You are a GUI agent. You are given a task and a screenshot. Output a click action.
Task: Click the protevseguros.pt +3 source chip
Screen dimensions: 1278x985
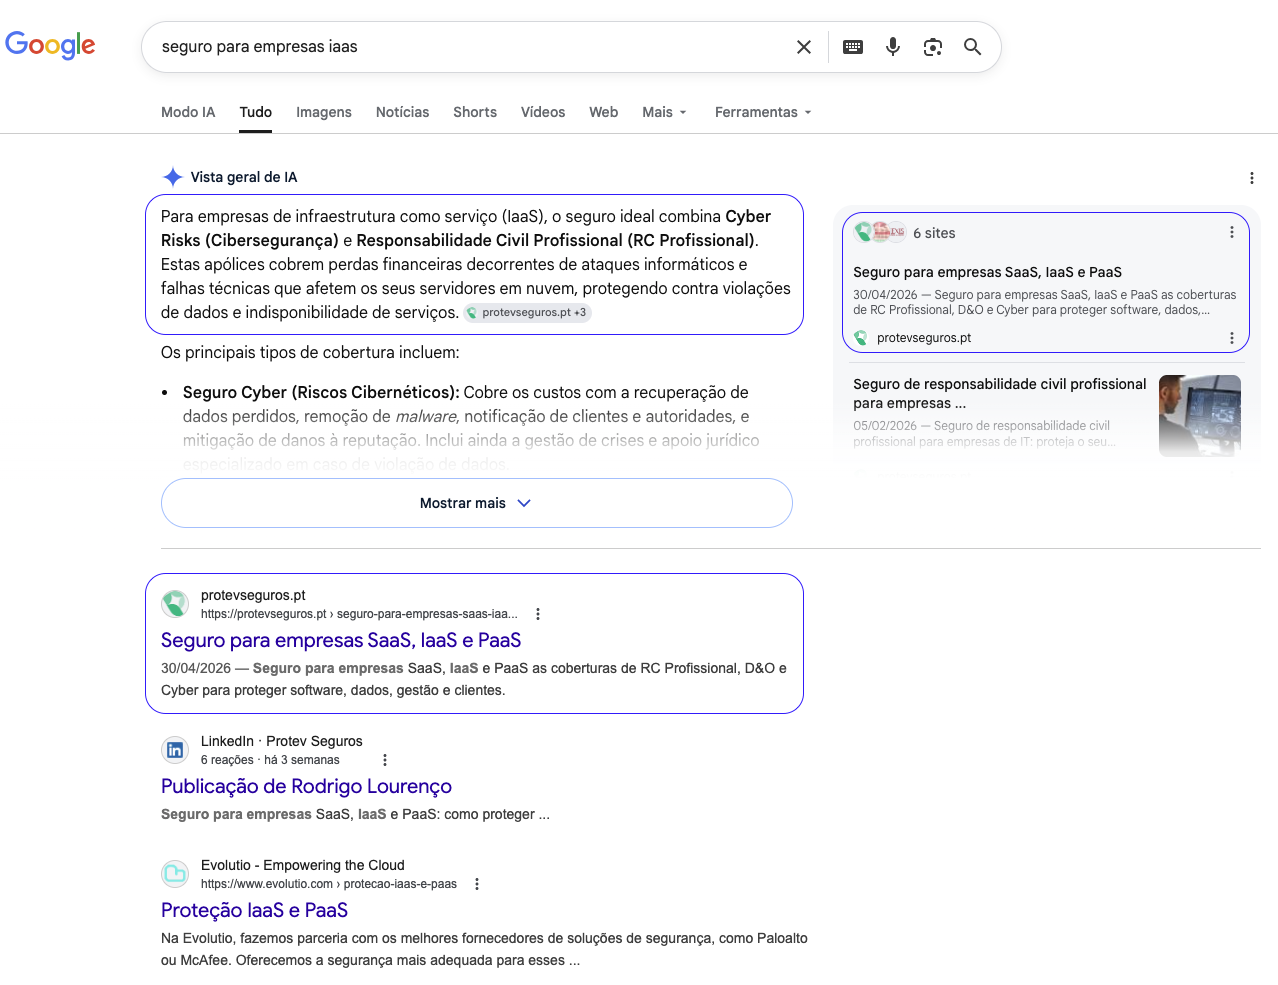(x=527, y=312)
